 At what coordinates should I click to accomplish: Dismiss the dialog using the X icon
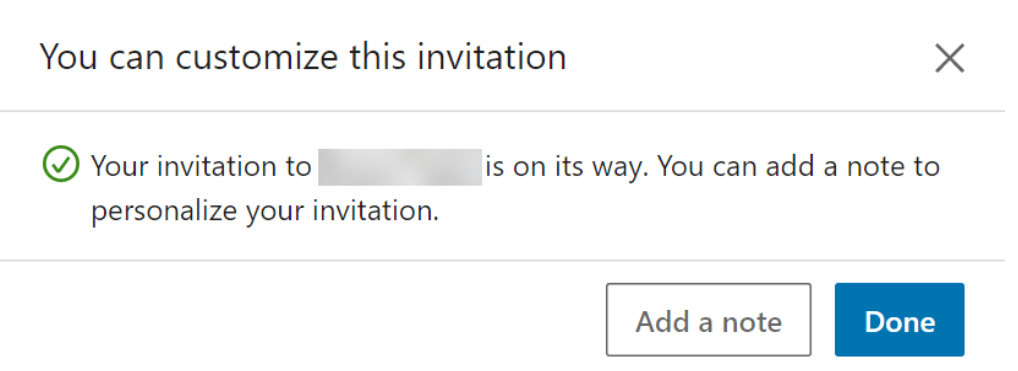click(x=949, y=58)
